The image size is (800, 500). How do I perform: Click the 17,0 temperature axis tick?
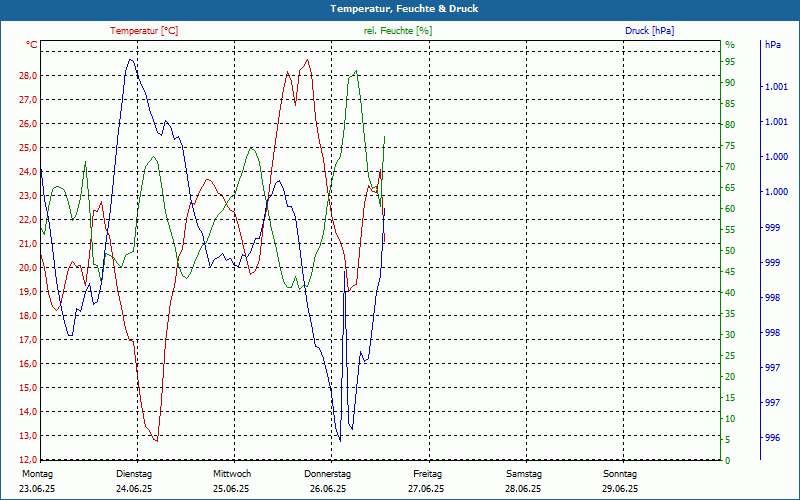click(x=28, y=339)
